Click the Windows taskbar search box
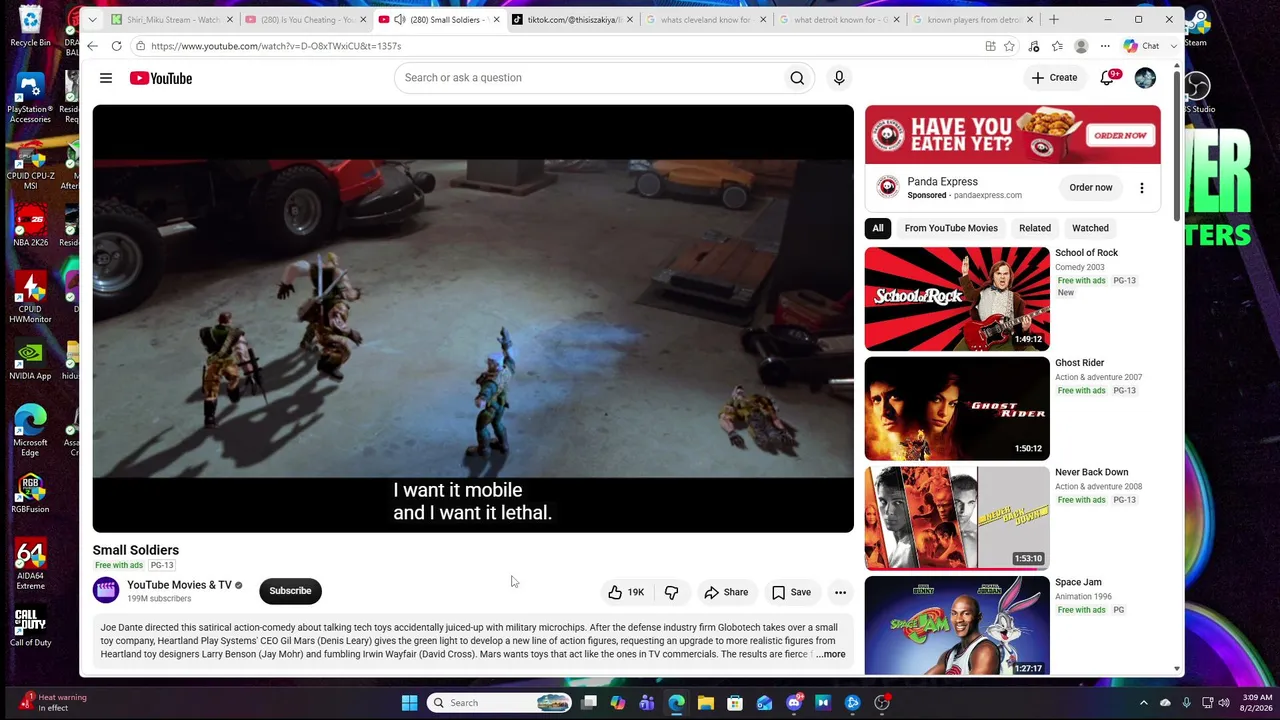This screenshot has height=720, width=1280. click(499, 703)
